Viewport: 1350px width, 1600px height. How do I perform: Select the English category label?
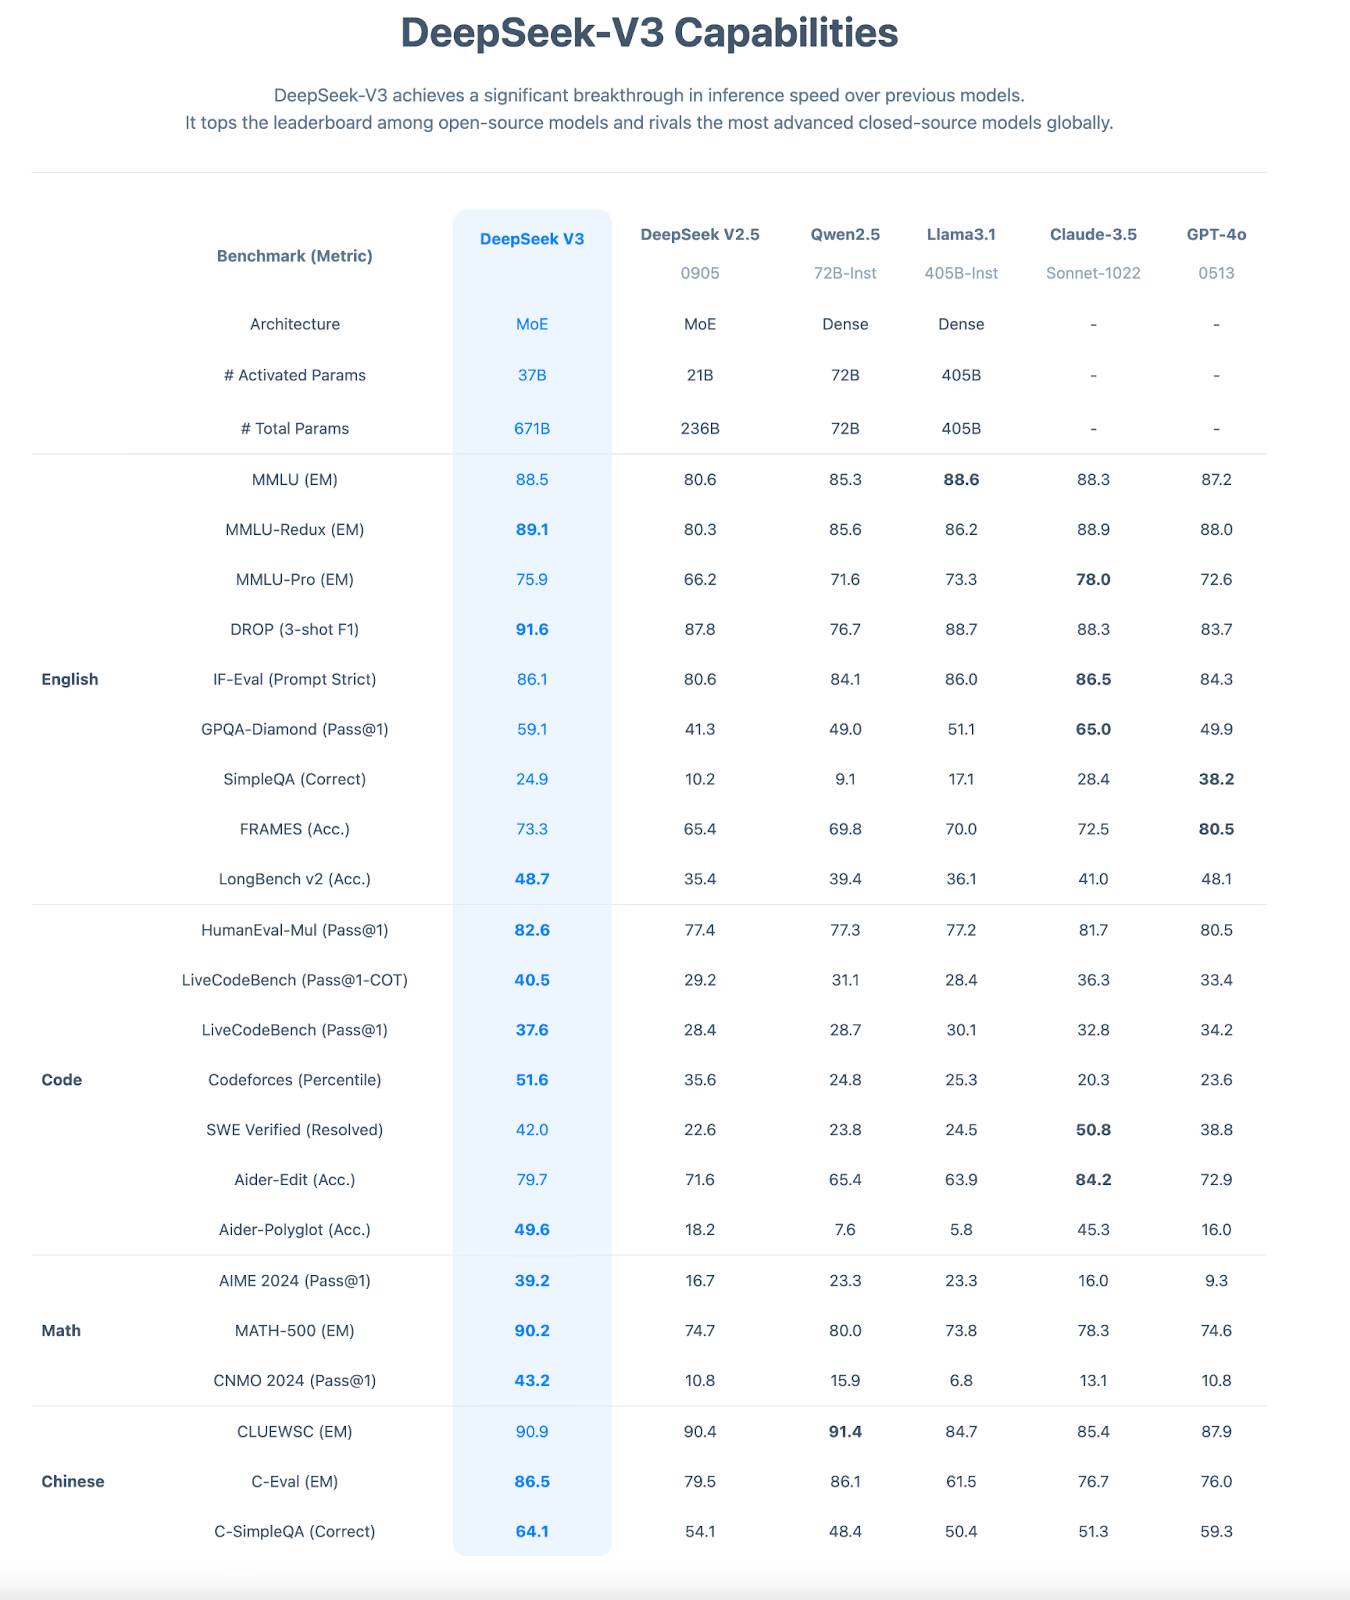[x=70, y=679]
